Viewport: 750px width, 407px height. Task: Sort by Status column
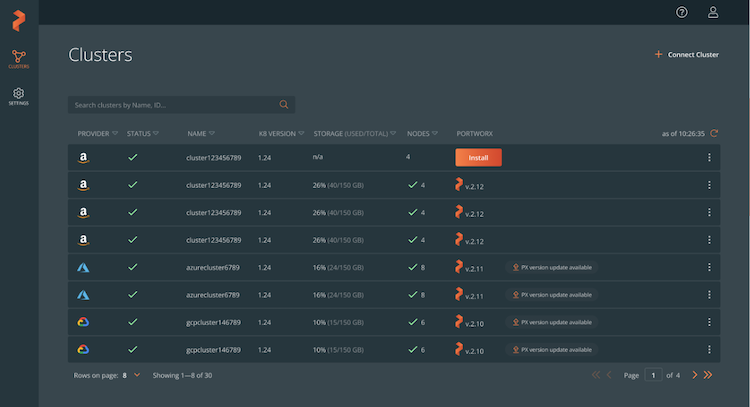tap(143, 133)
